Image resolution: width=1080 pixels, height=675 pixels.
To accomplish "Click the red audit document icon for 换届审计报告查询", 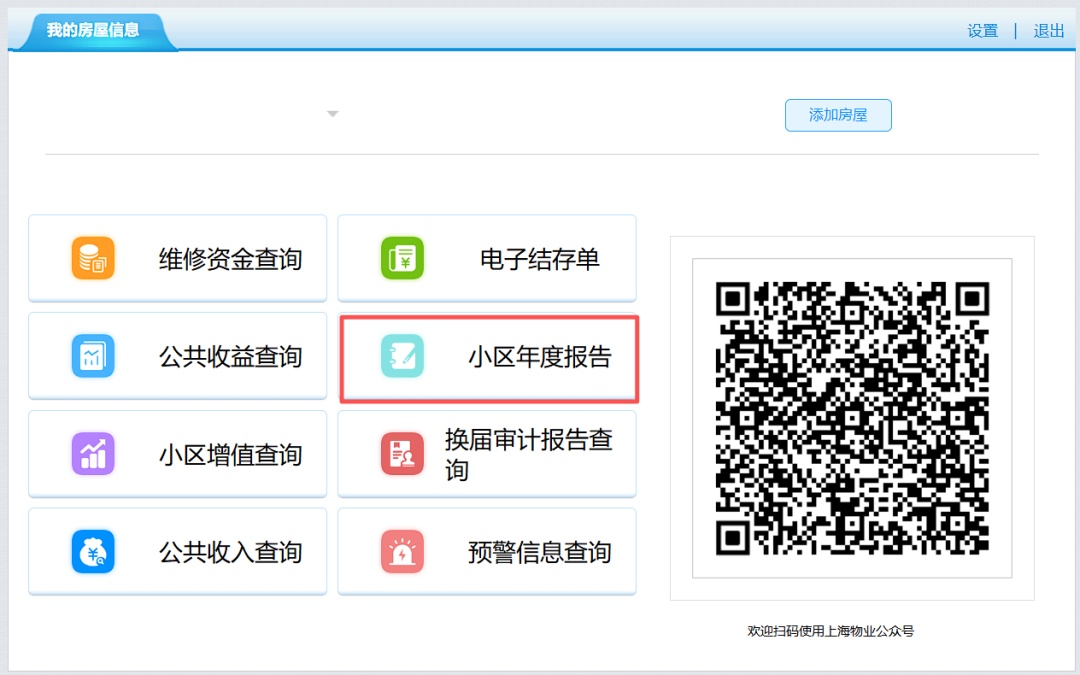I will pos(402,454).
